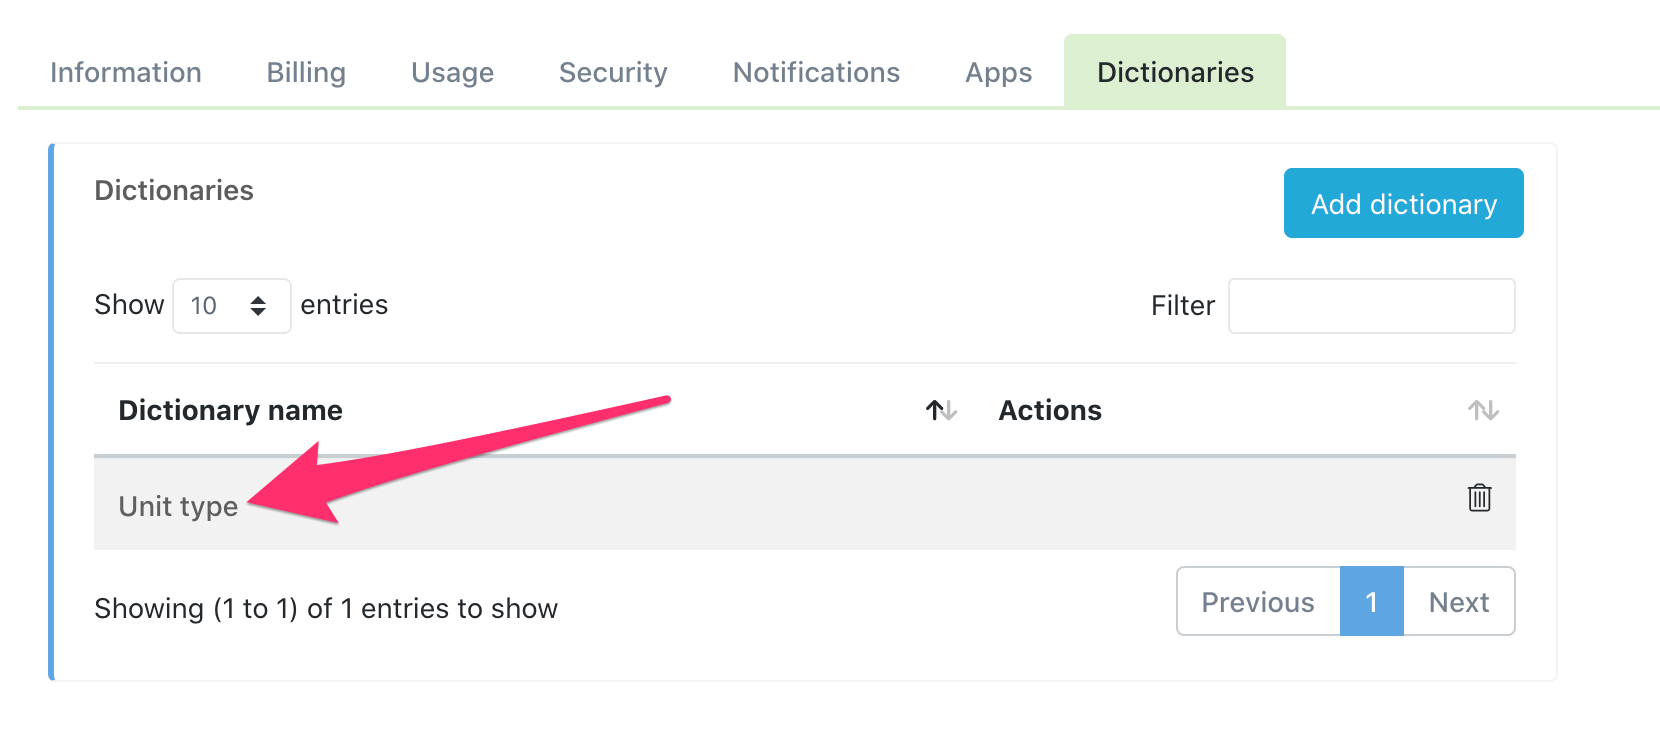
Task: Focus the Filter text field
Action: point(1371,306)
